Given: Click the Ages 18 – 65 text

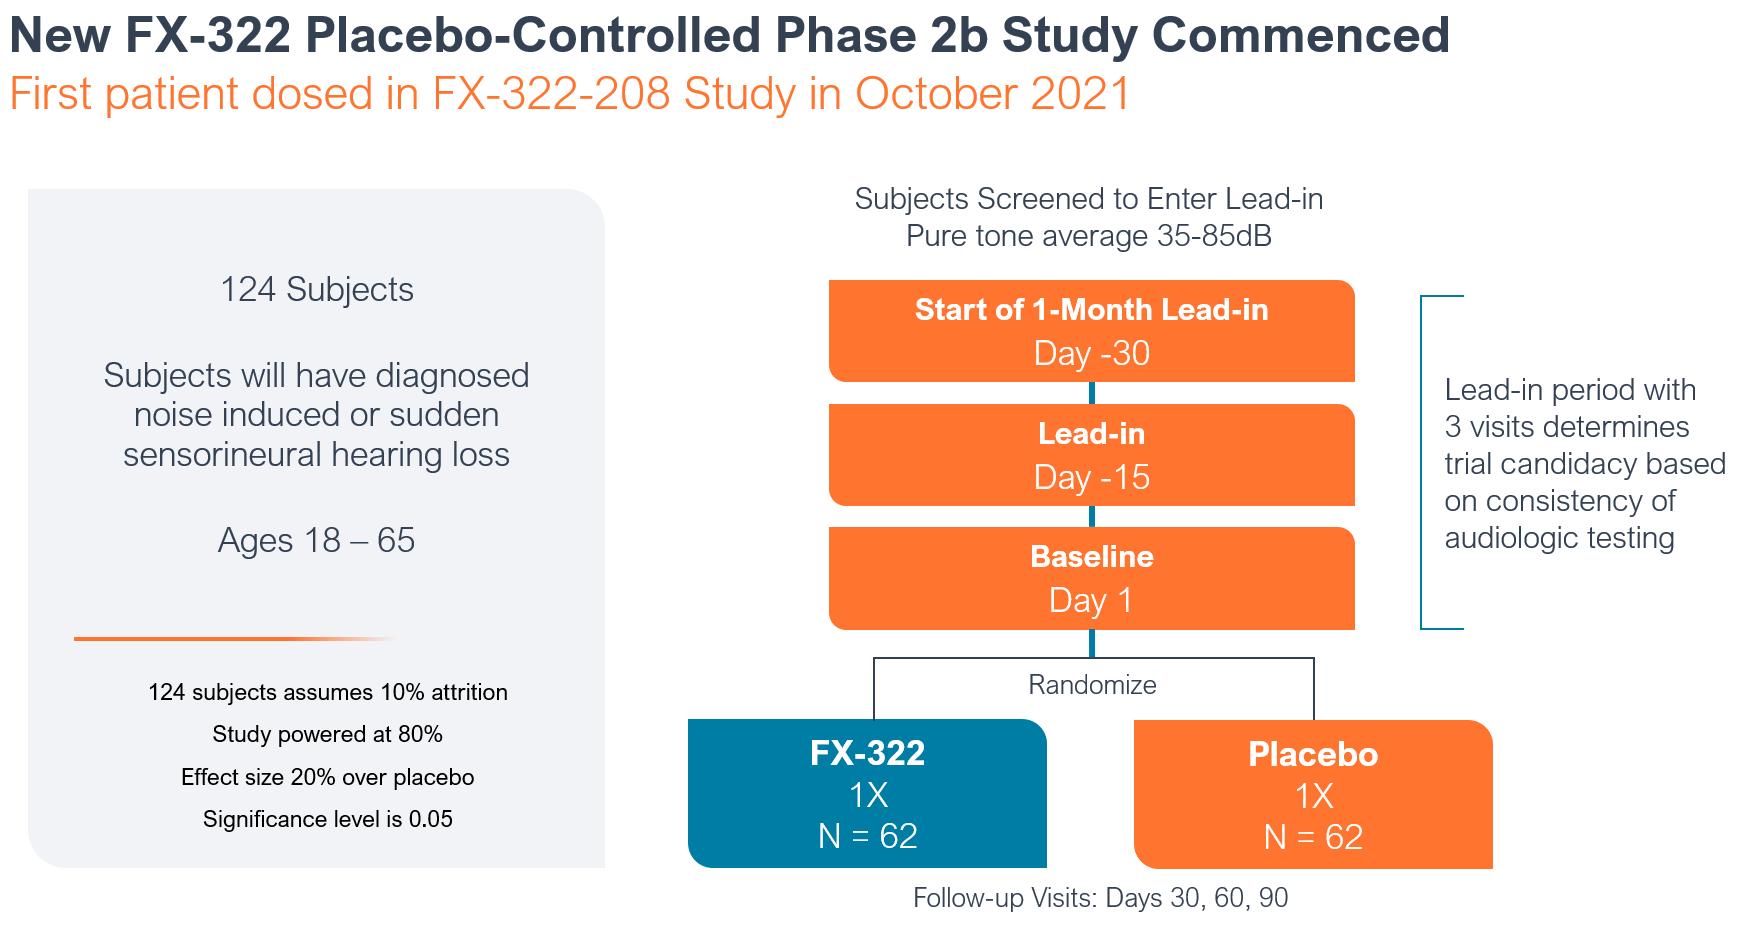Looking at the screenshot, I should (x=316, y=540).
